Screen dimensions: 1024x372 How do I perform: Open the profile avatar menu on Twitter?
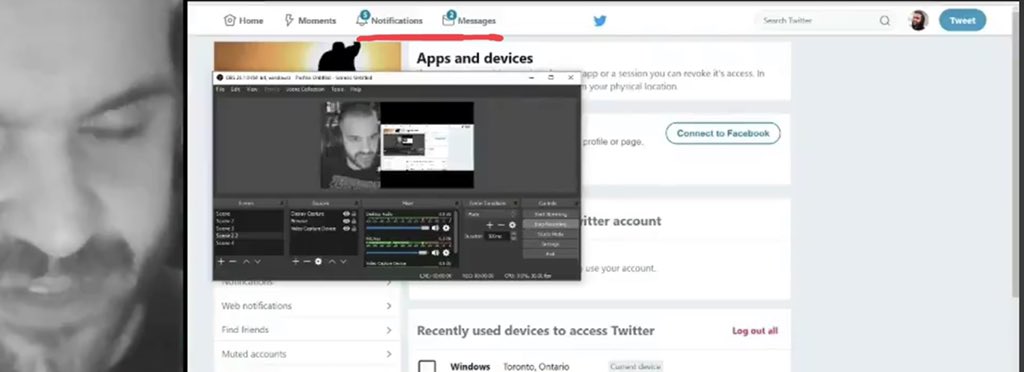918,20
